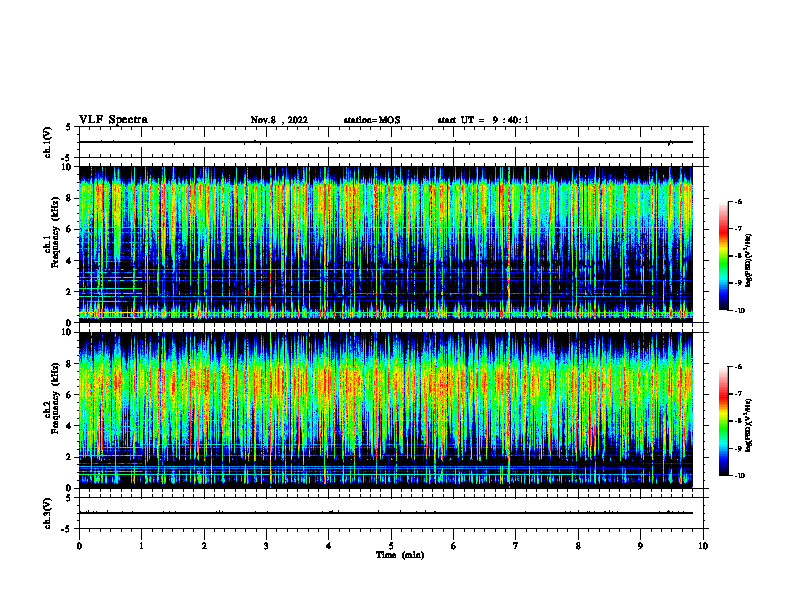Select the ch.1 "Frequency (kHz)" axis label

pyautogui.click(x=55, y=233)
